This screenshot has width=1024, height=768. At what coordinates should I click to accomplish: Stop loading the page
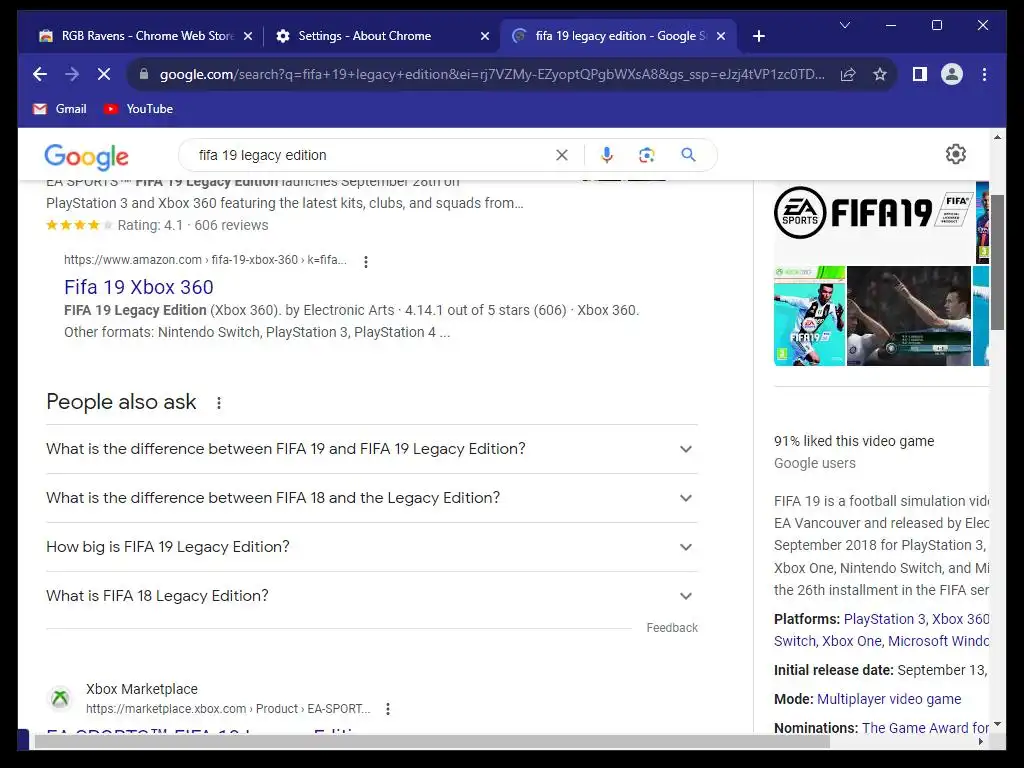pos(104,74)
